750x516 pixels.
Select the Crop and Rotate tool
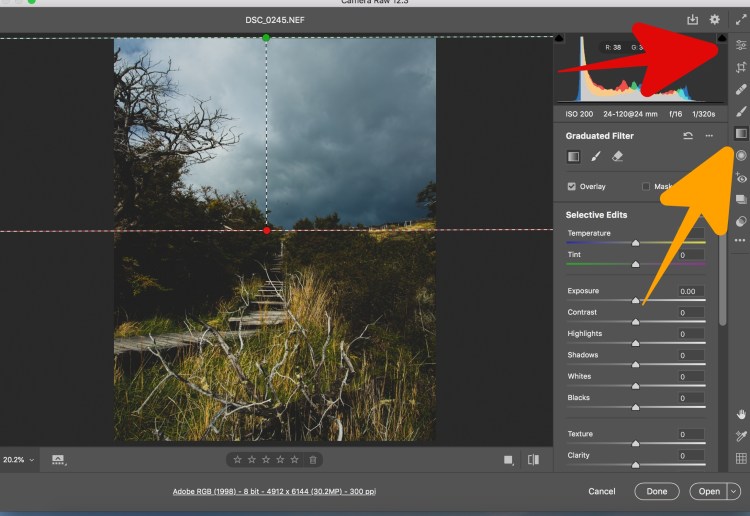pos(741,67)
